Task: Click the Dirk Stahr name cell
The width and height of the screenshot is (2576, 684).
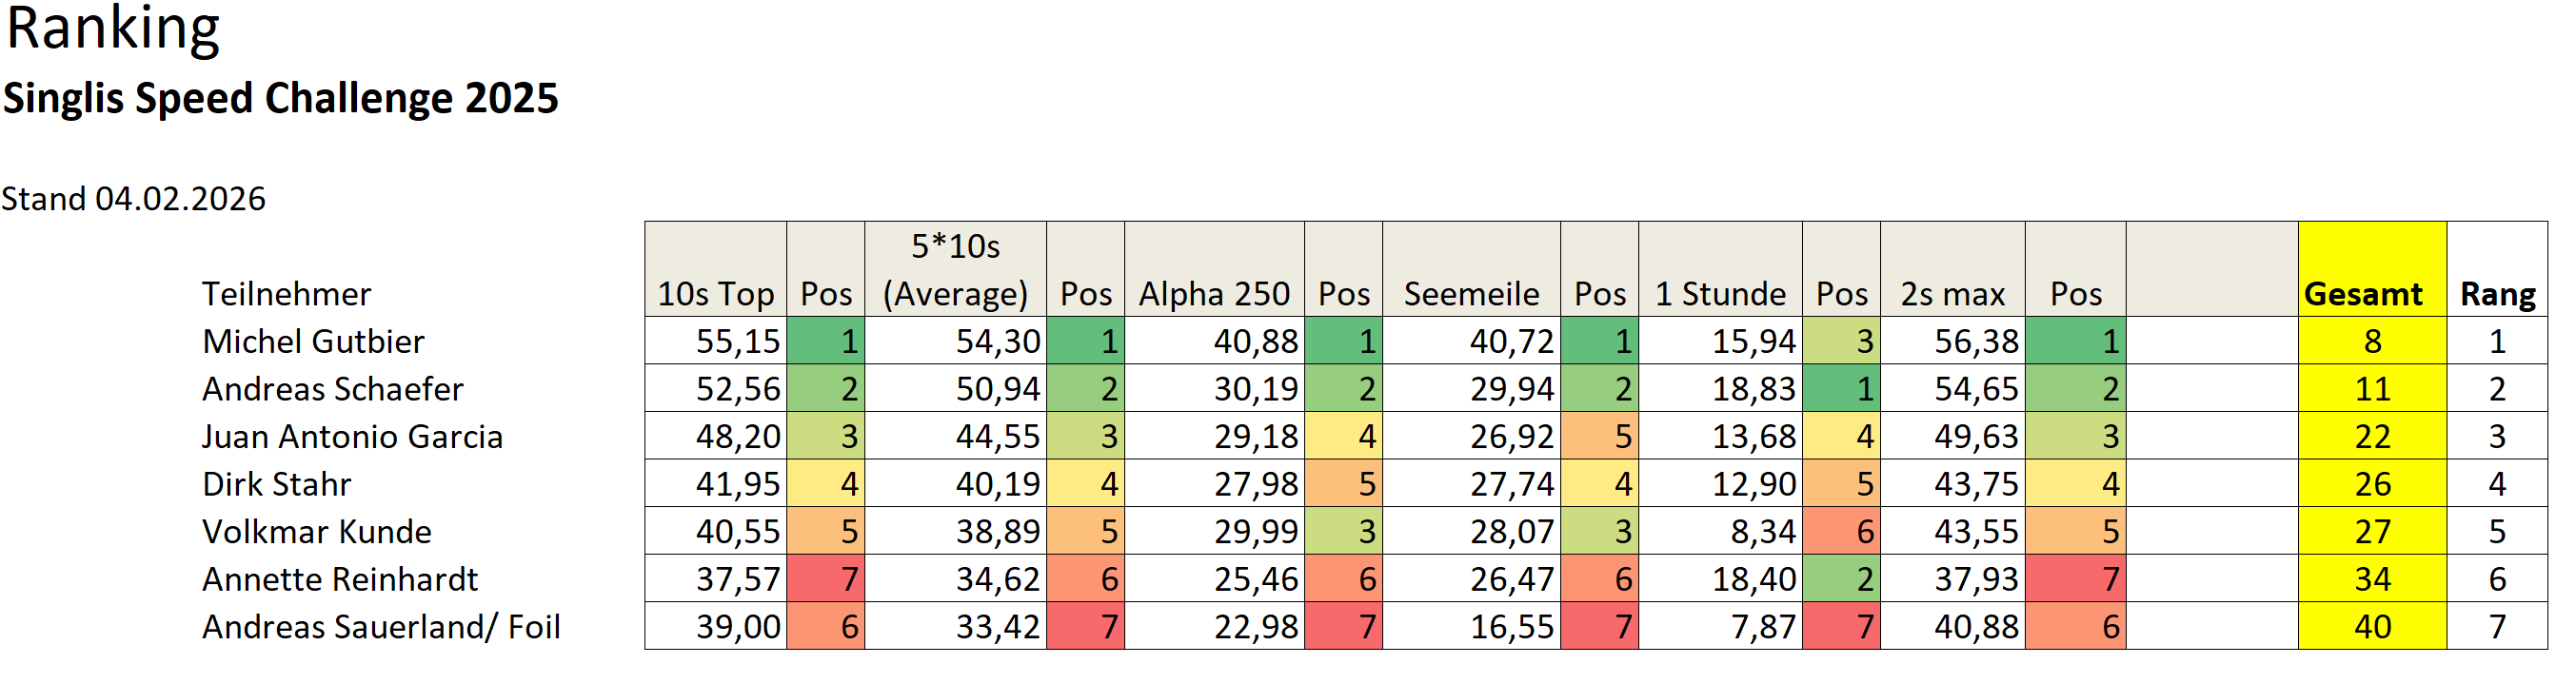Action: pos(276,484)
